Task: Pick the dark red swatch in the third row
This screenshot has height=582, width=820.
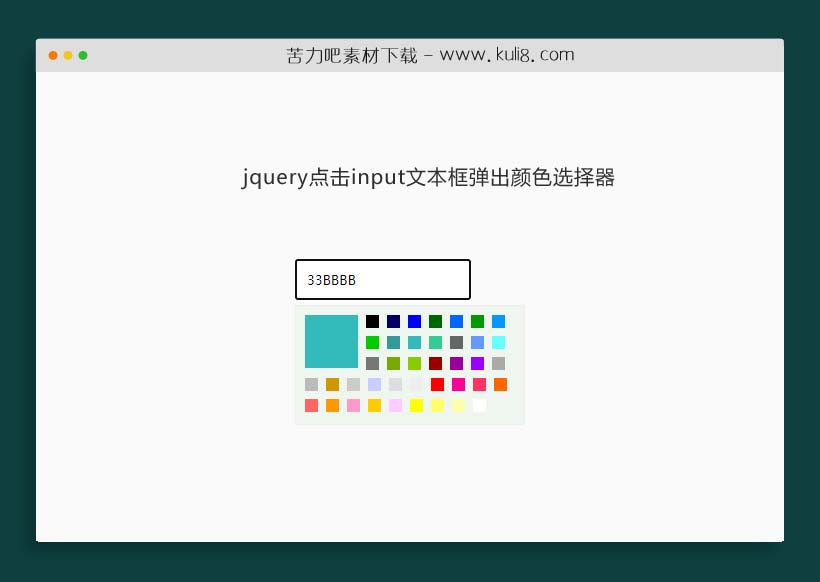Action: (x=436, y=363)
